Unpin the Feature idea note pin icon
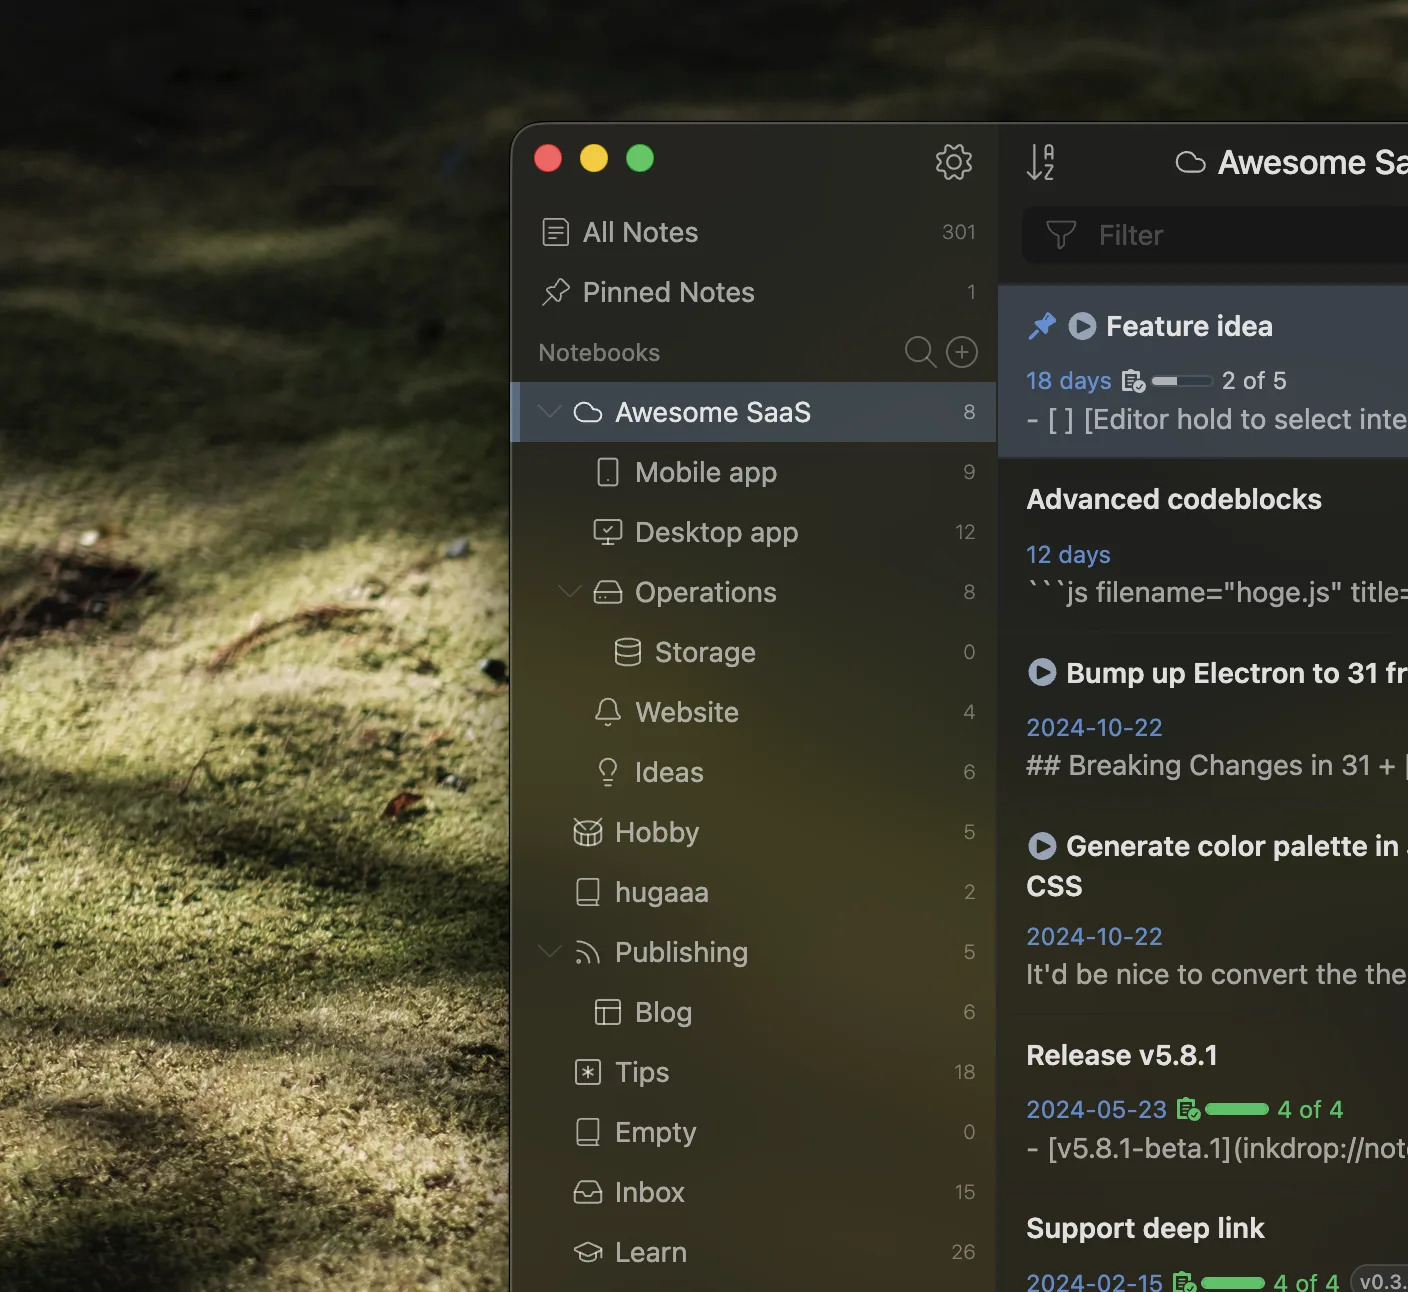This screenshot has width=1408, height=1292. [x=1042, y=326]
